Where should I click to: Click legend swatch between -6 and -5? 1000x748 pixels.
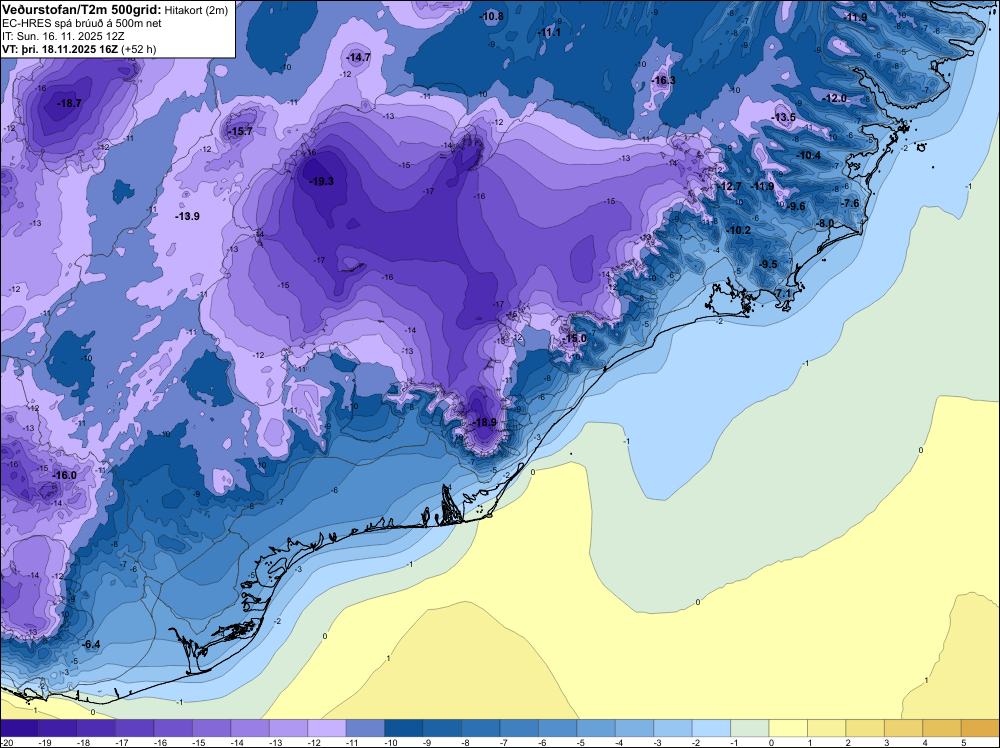(557, 728)
